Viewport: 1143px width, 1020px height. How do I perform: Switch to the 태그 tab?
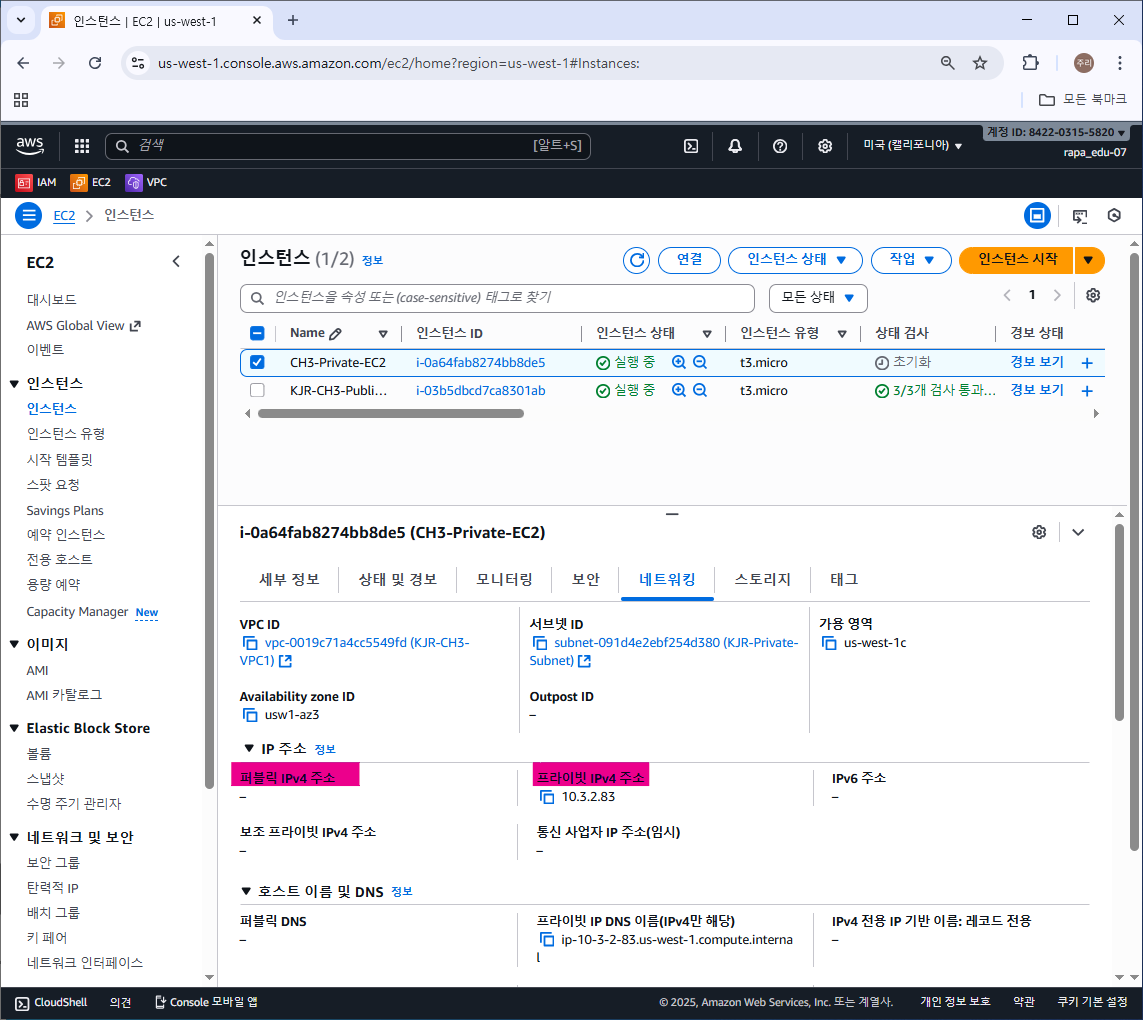844,580
